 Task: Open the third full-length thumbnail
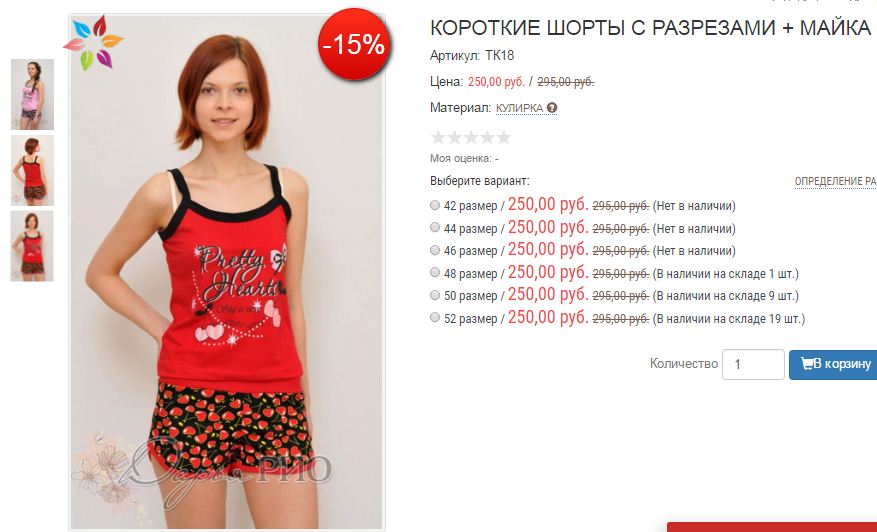click(x=32, y=246)
